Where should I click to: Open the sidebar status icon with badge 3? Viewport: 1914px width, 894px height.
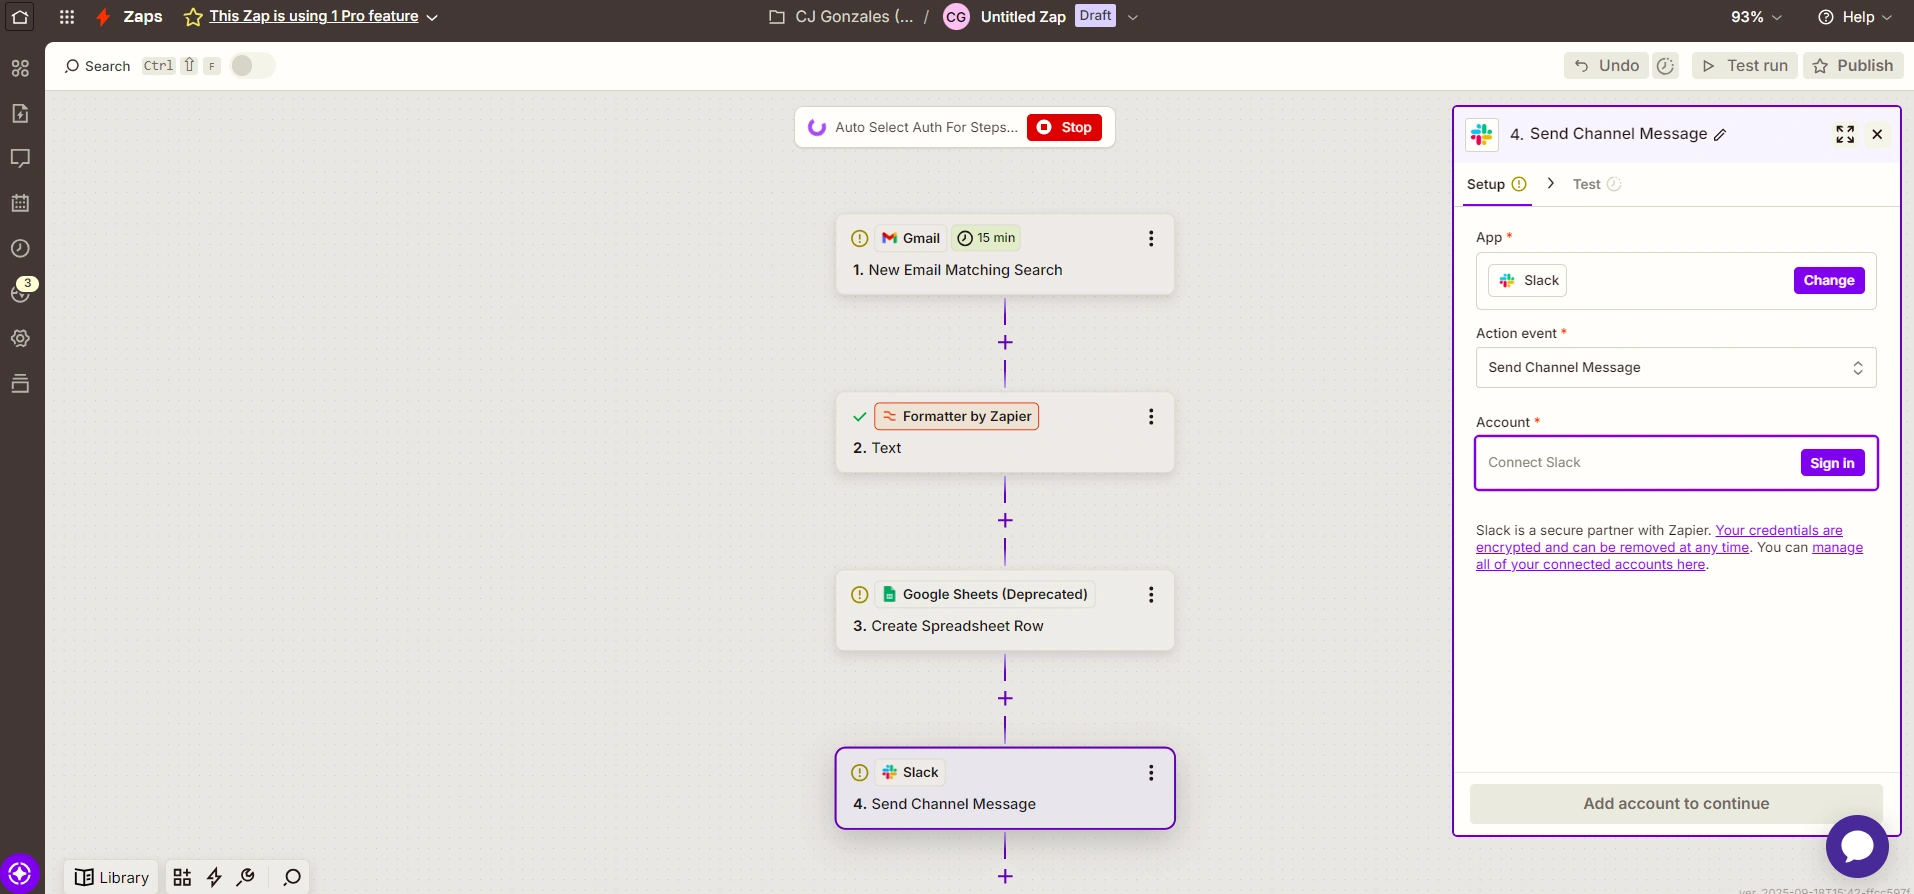point(20,291)
